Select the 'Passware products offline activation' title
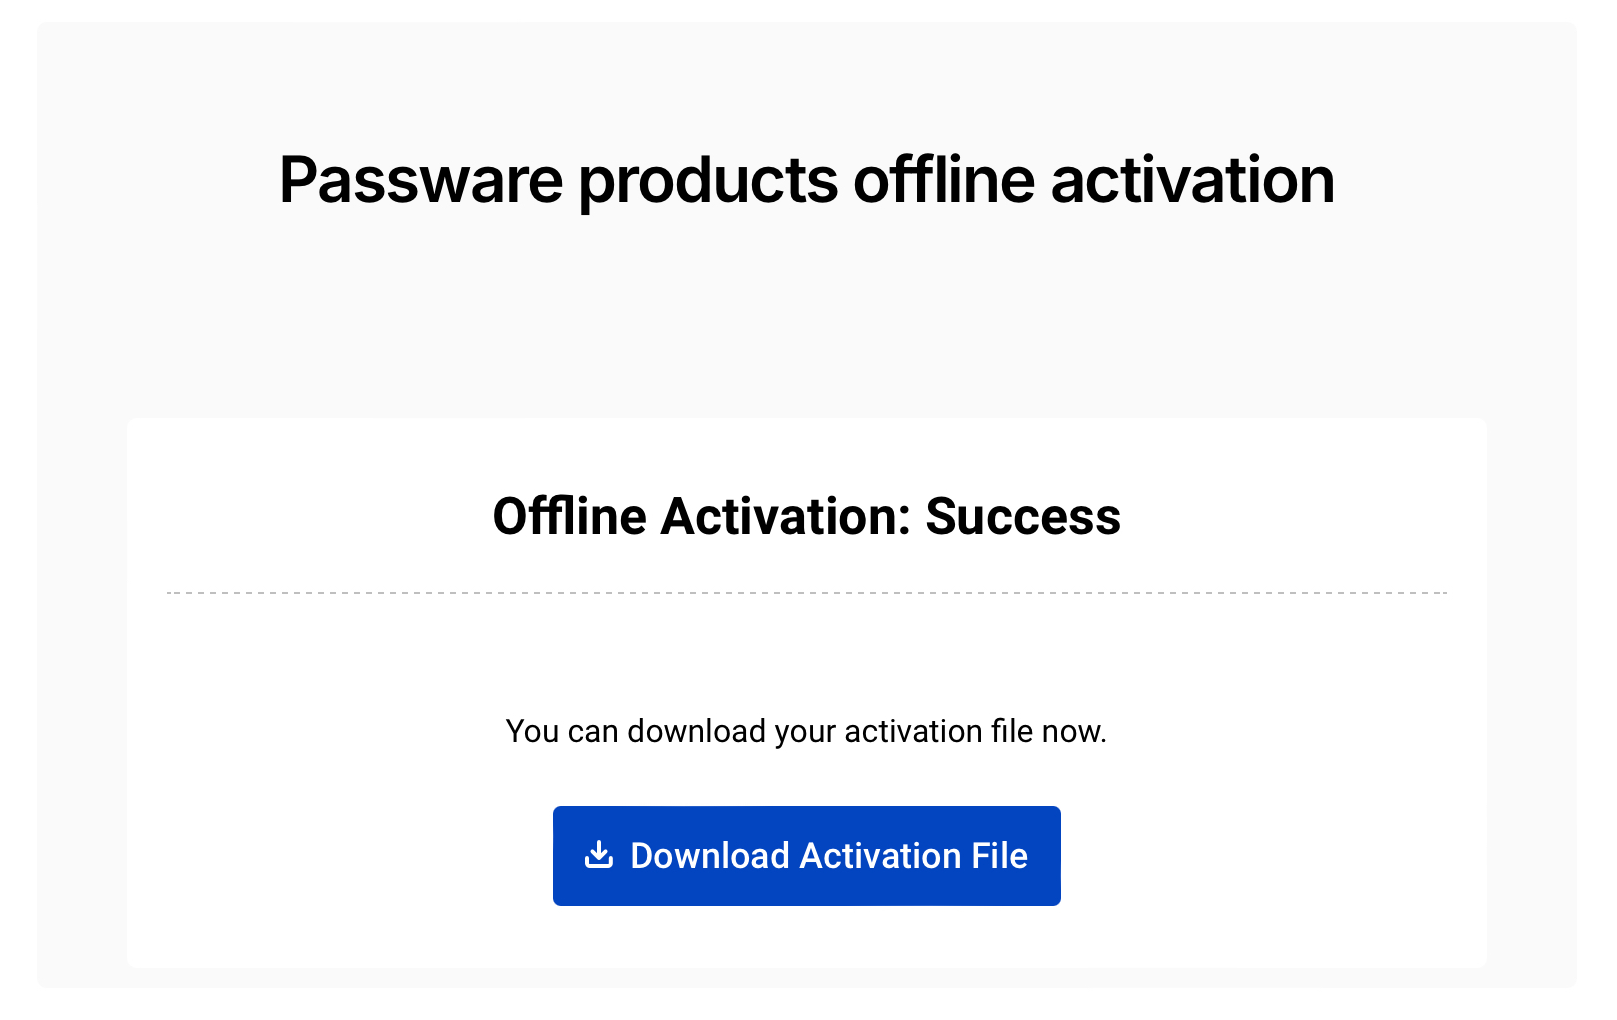The image size is (1617, 1020). click(x=806, y=180)
